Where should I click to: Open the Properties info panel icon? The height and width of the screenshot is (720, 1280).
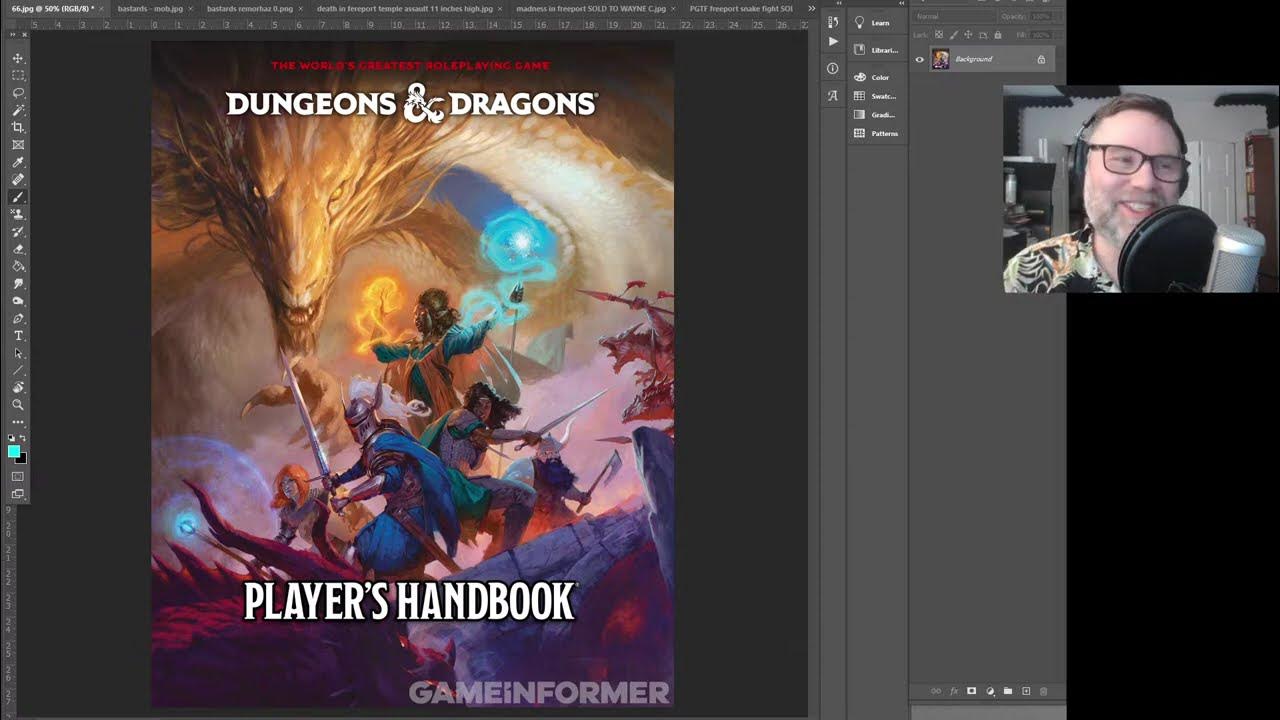(x=833, y=68)
